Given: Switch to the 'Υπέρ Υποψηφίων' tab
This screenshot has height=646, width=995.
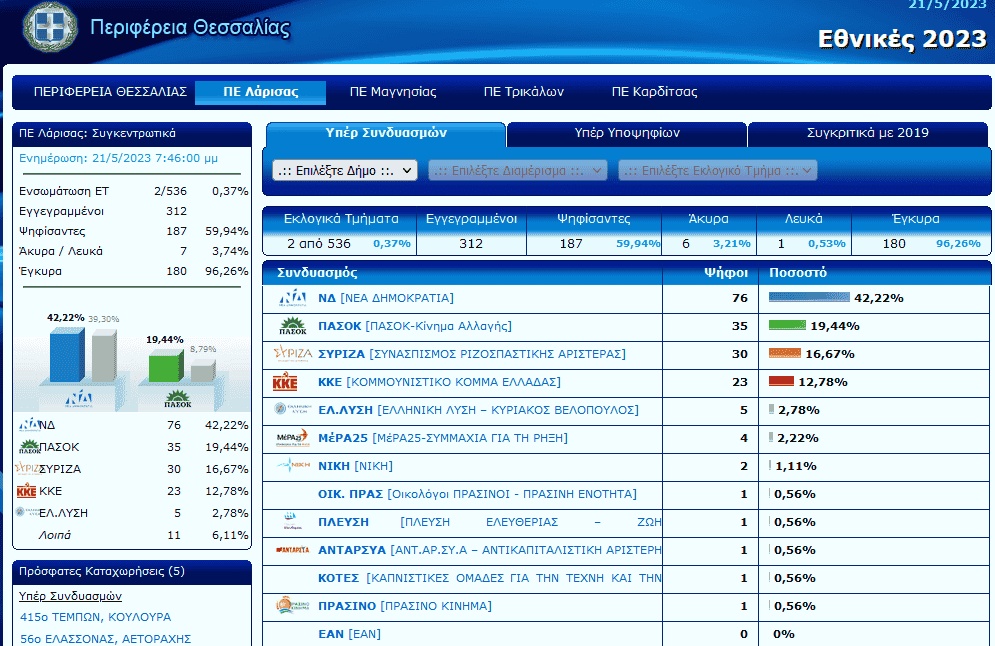Looking at the screenshot, I should coord(627,133).
